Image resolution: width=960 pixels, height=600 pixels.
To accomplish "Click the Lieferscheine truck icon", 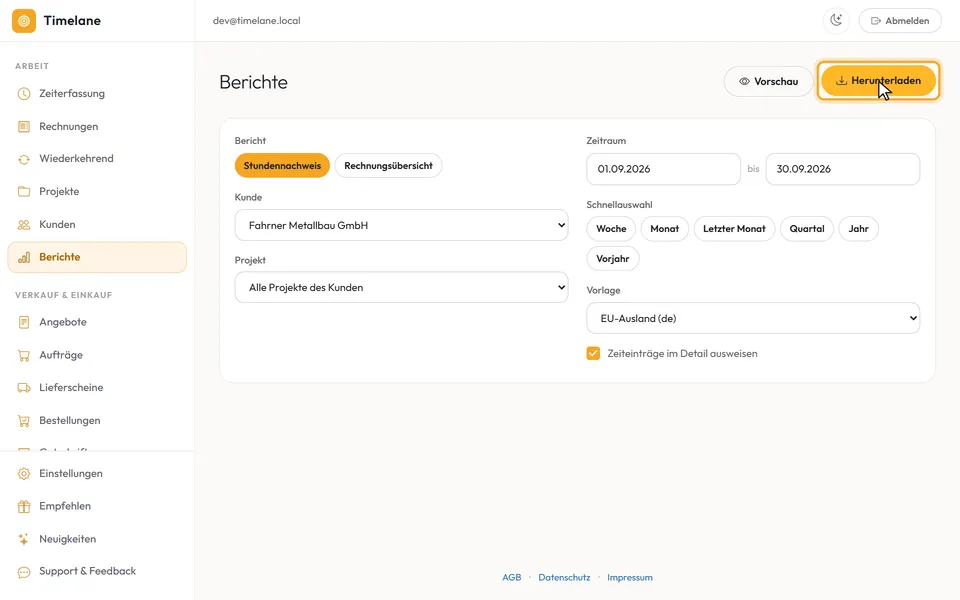I will point(24,388).
